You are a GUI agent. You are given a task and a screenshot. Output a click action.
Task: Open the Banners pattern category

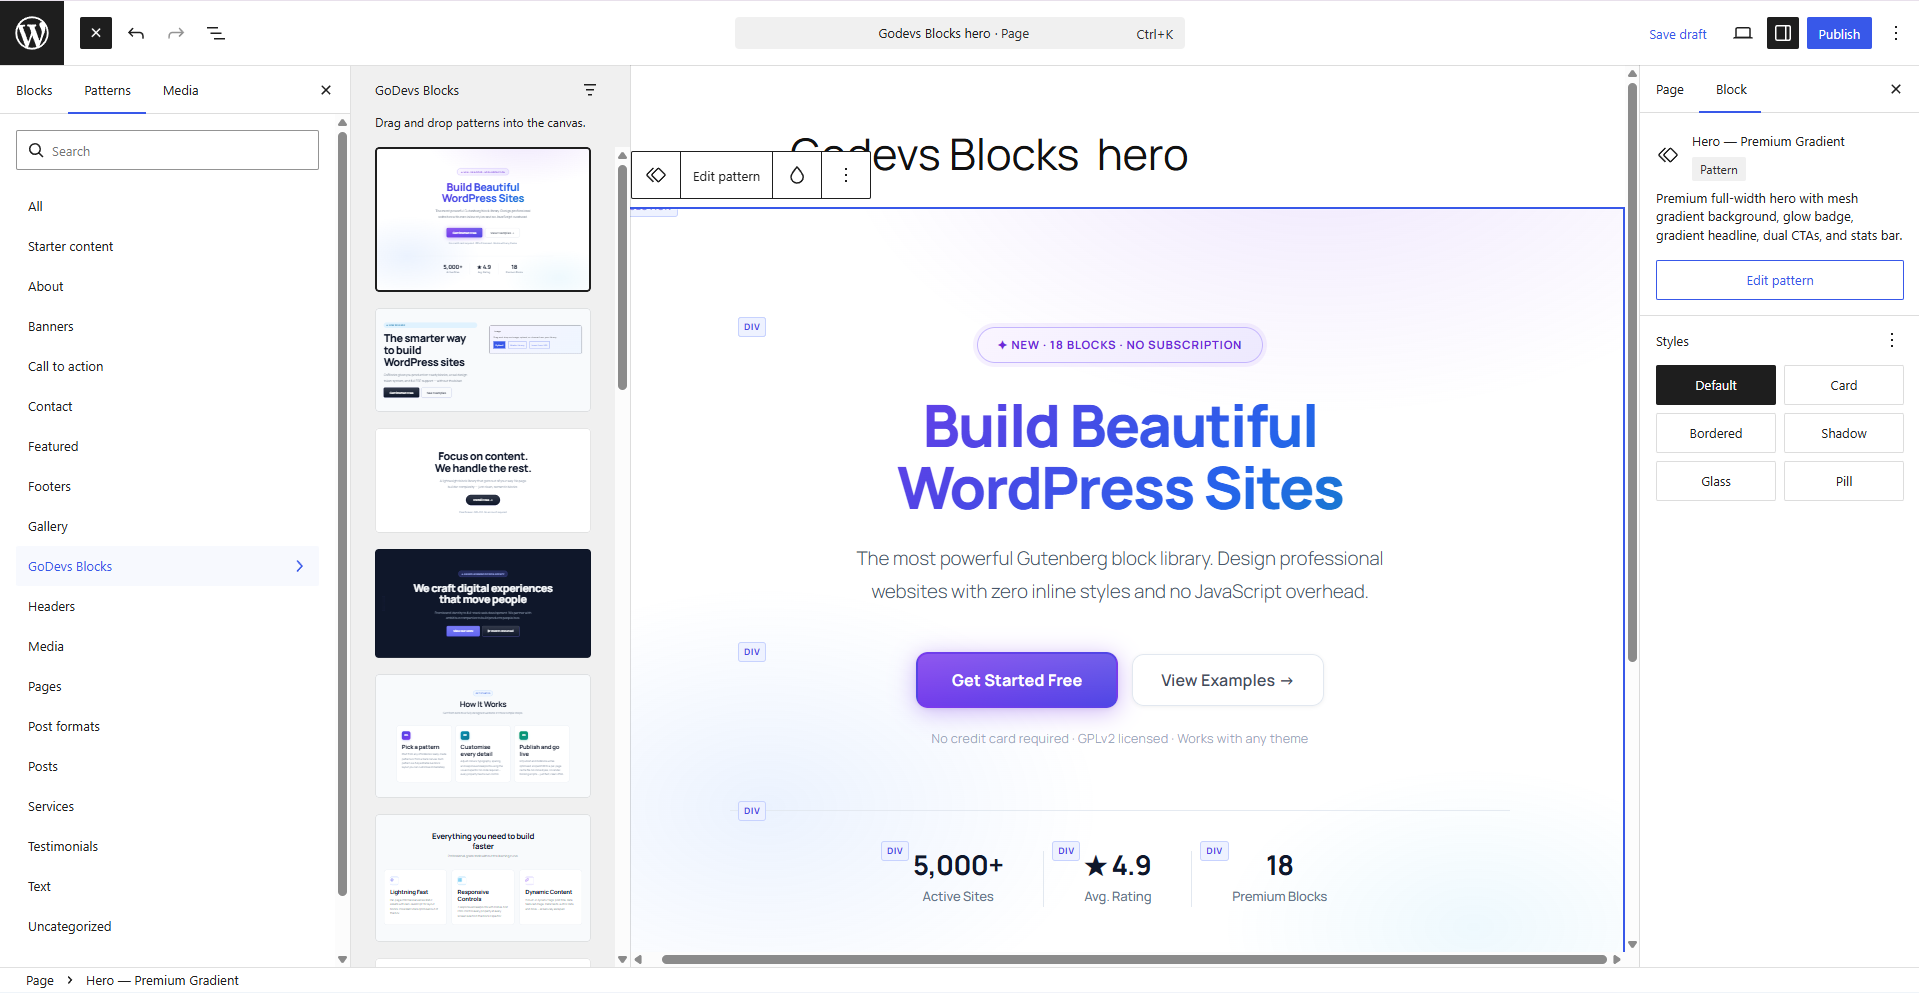pyautogui.click(x=167, y=326)
